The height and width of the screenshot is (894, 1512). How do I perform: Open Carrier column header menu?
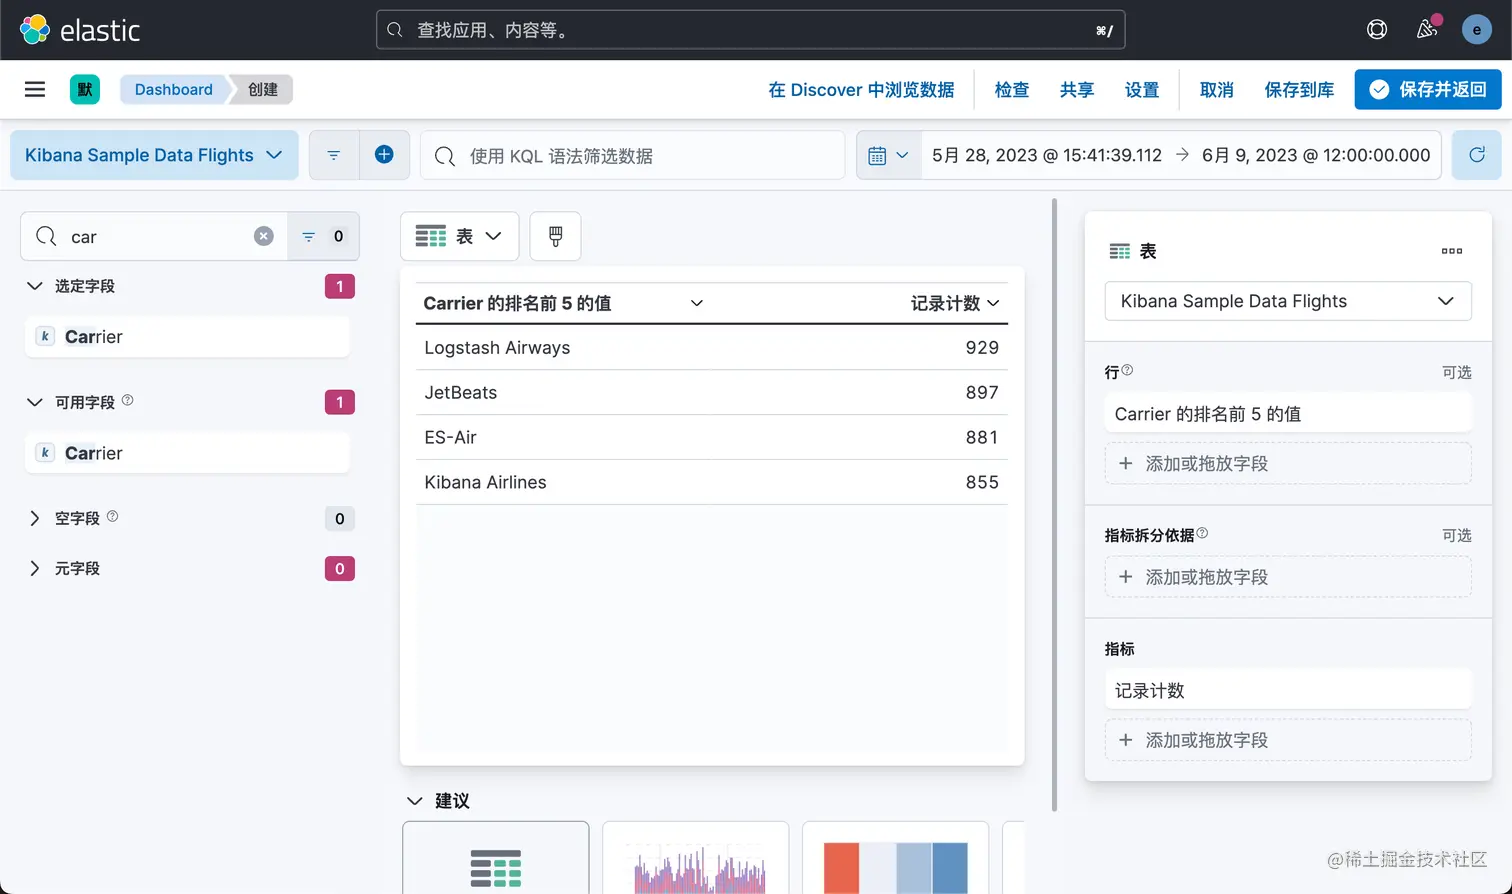pyautogui.click(x=697, y=303)
